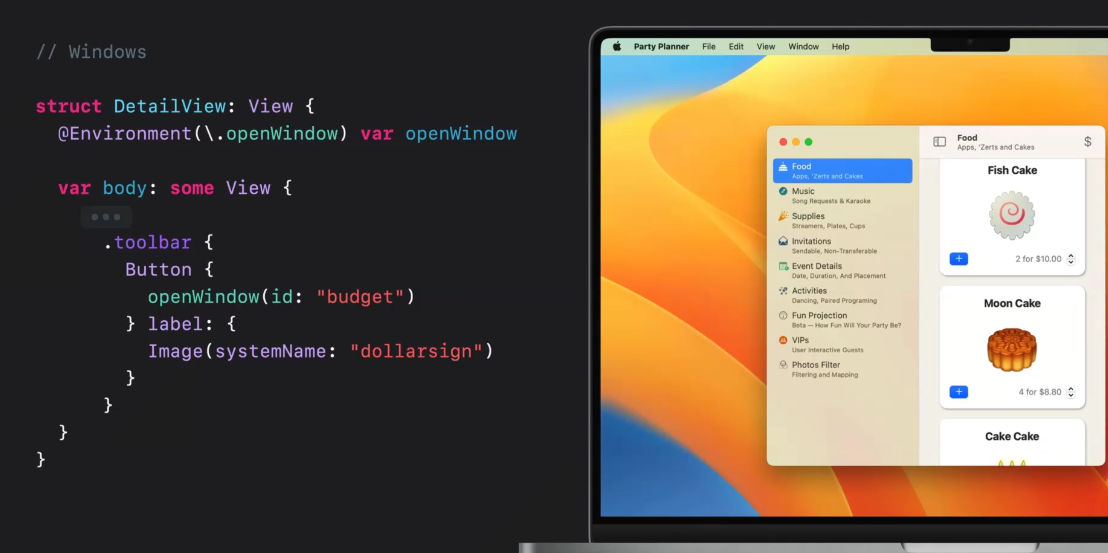Select VIPs in the sidebar
Screen dimensions: 1108x553
(842, 345)
